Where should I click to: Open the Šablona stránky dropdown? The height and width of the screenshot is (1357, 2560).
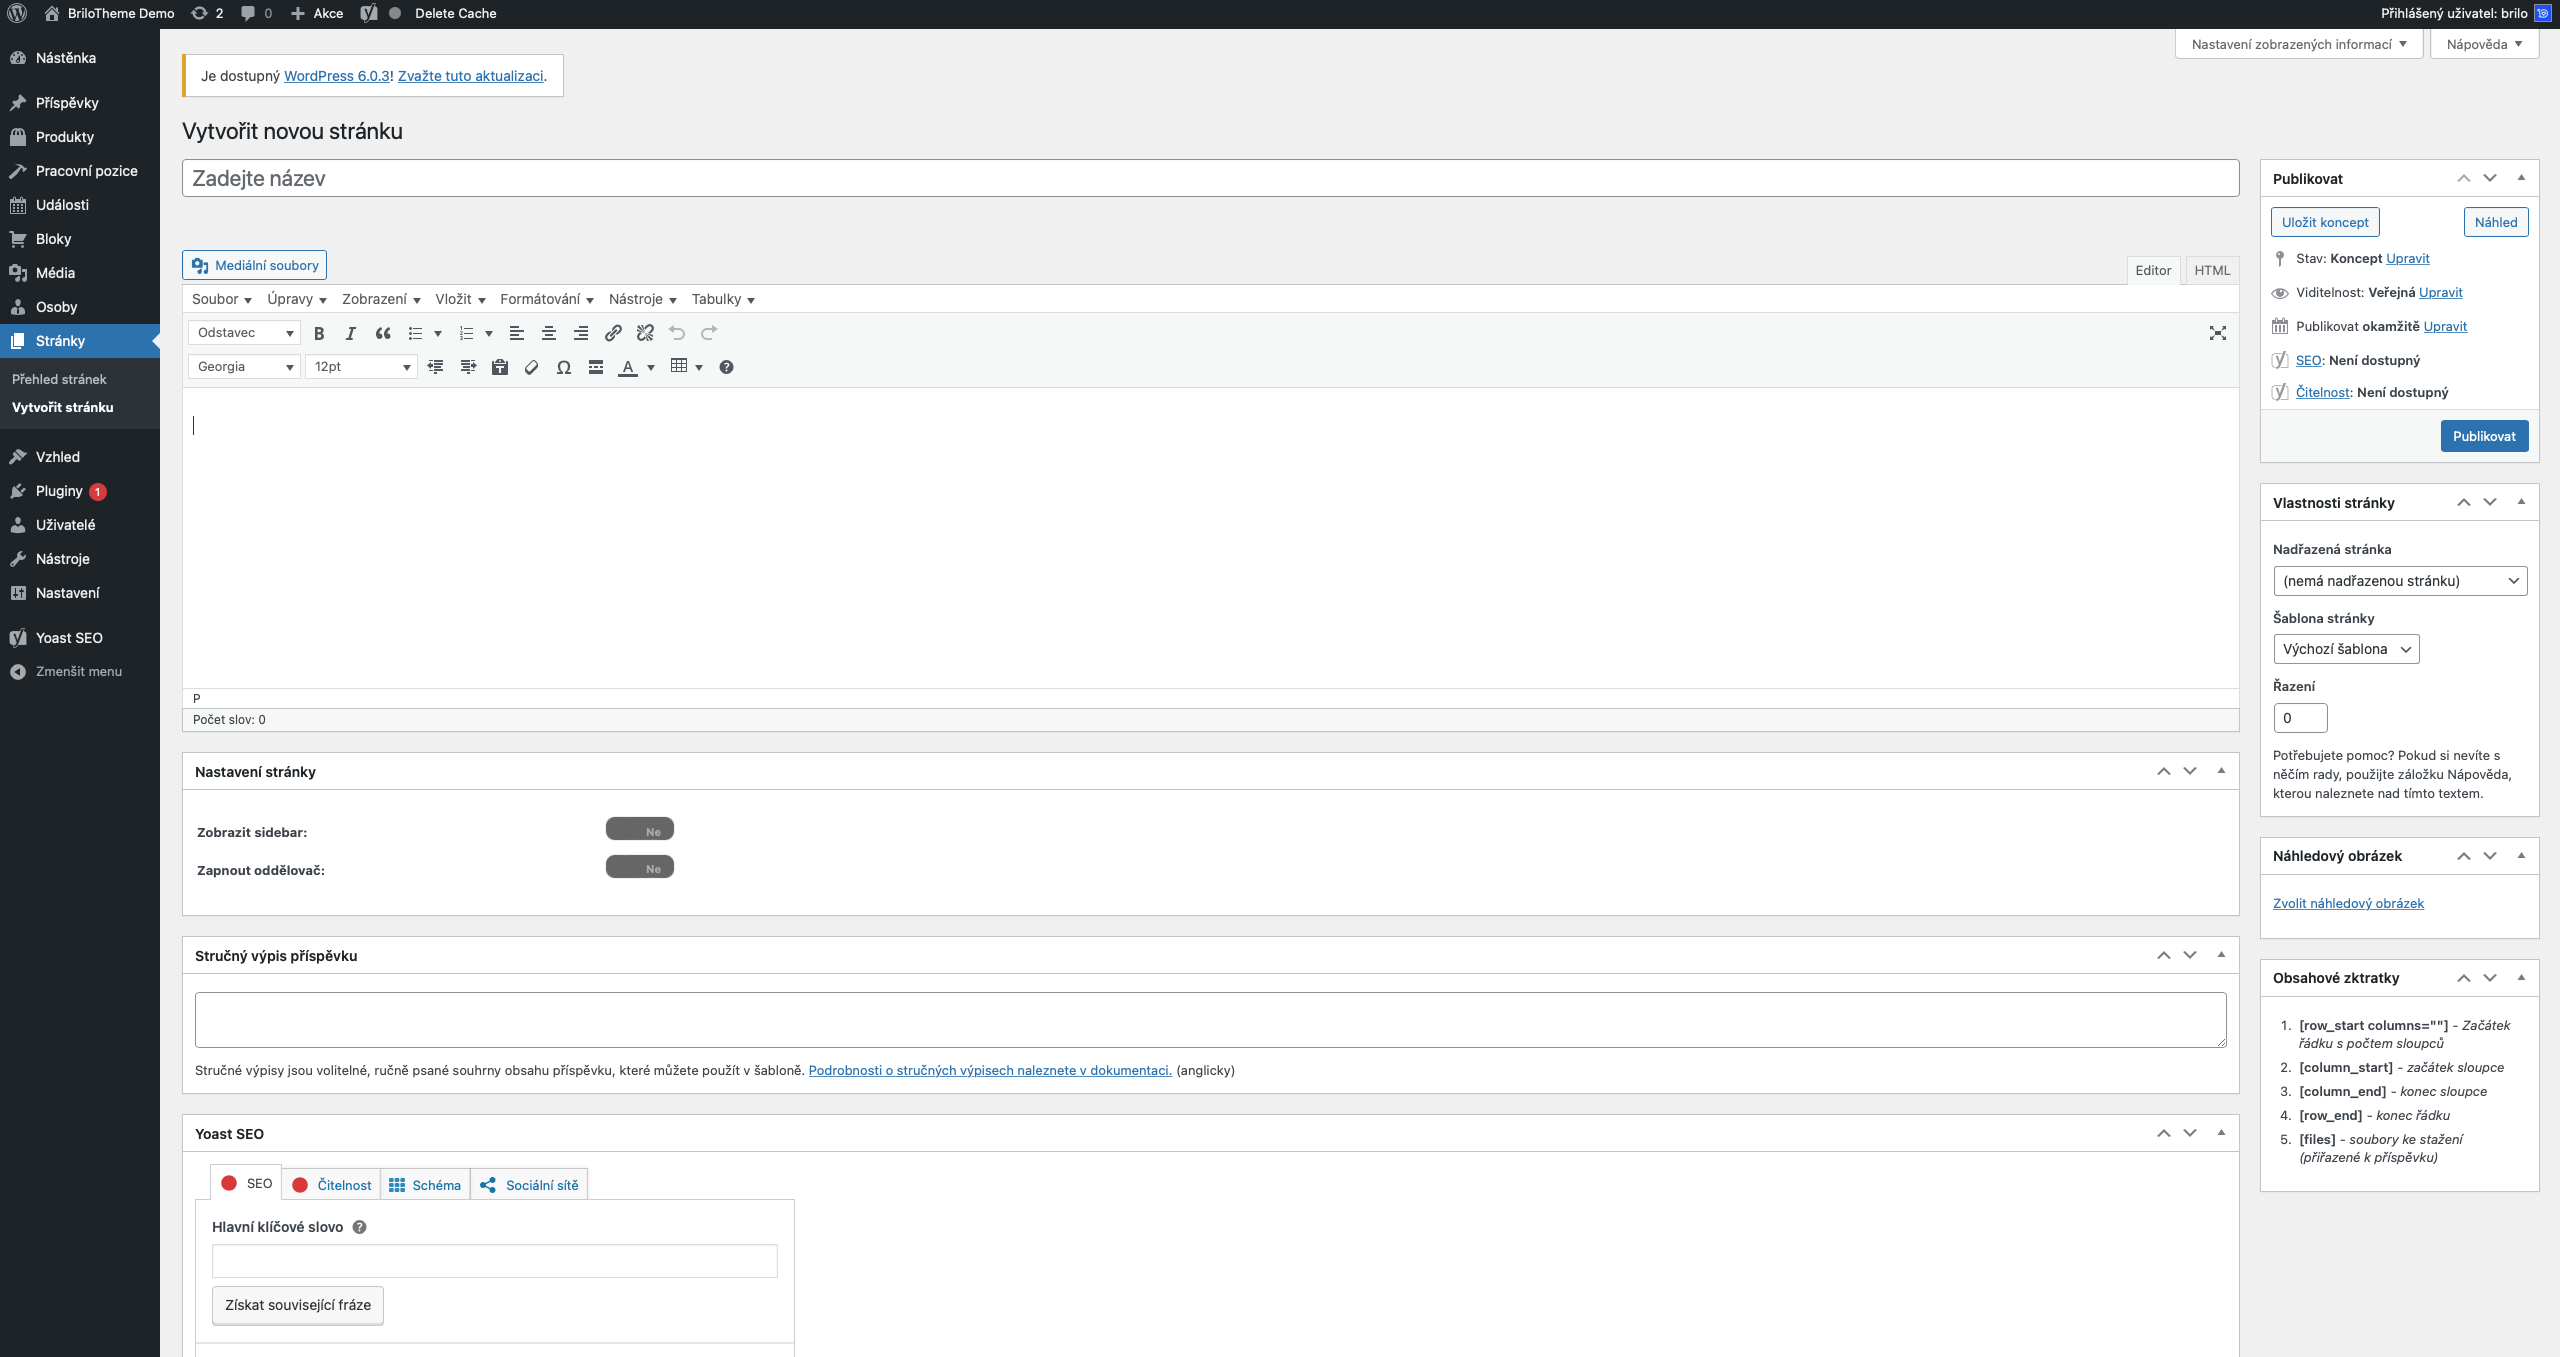(2345, 649)
